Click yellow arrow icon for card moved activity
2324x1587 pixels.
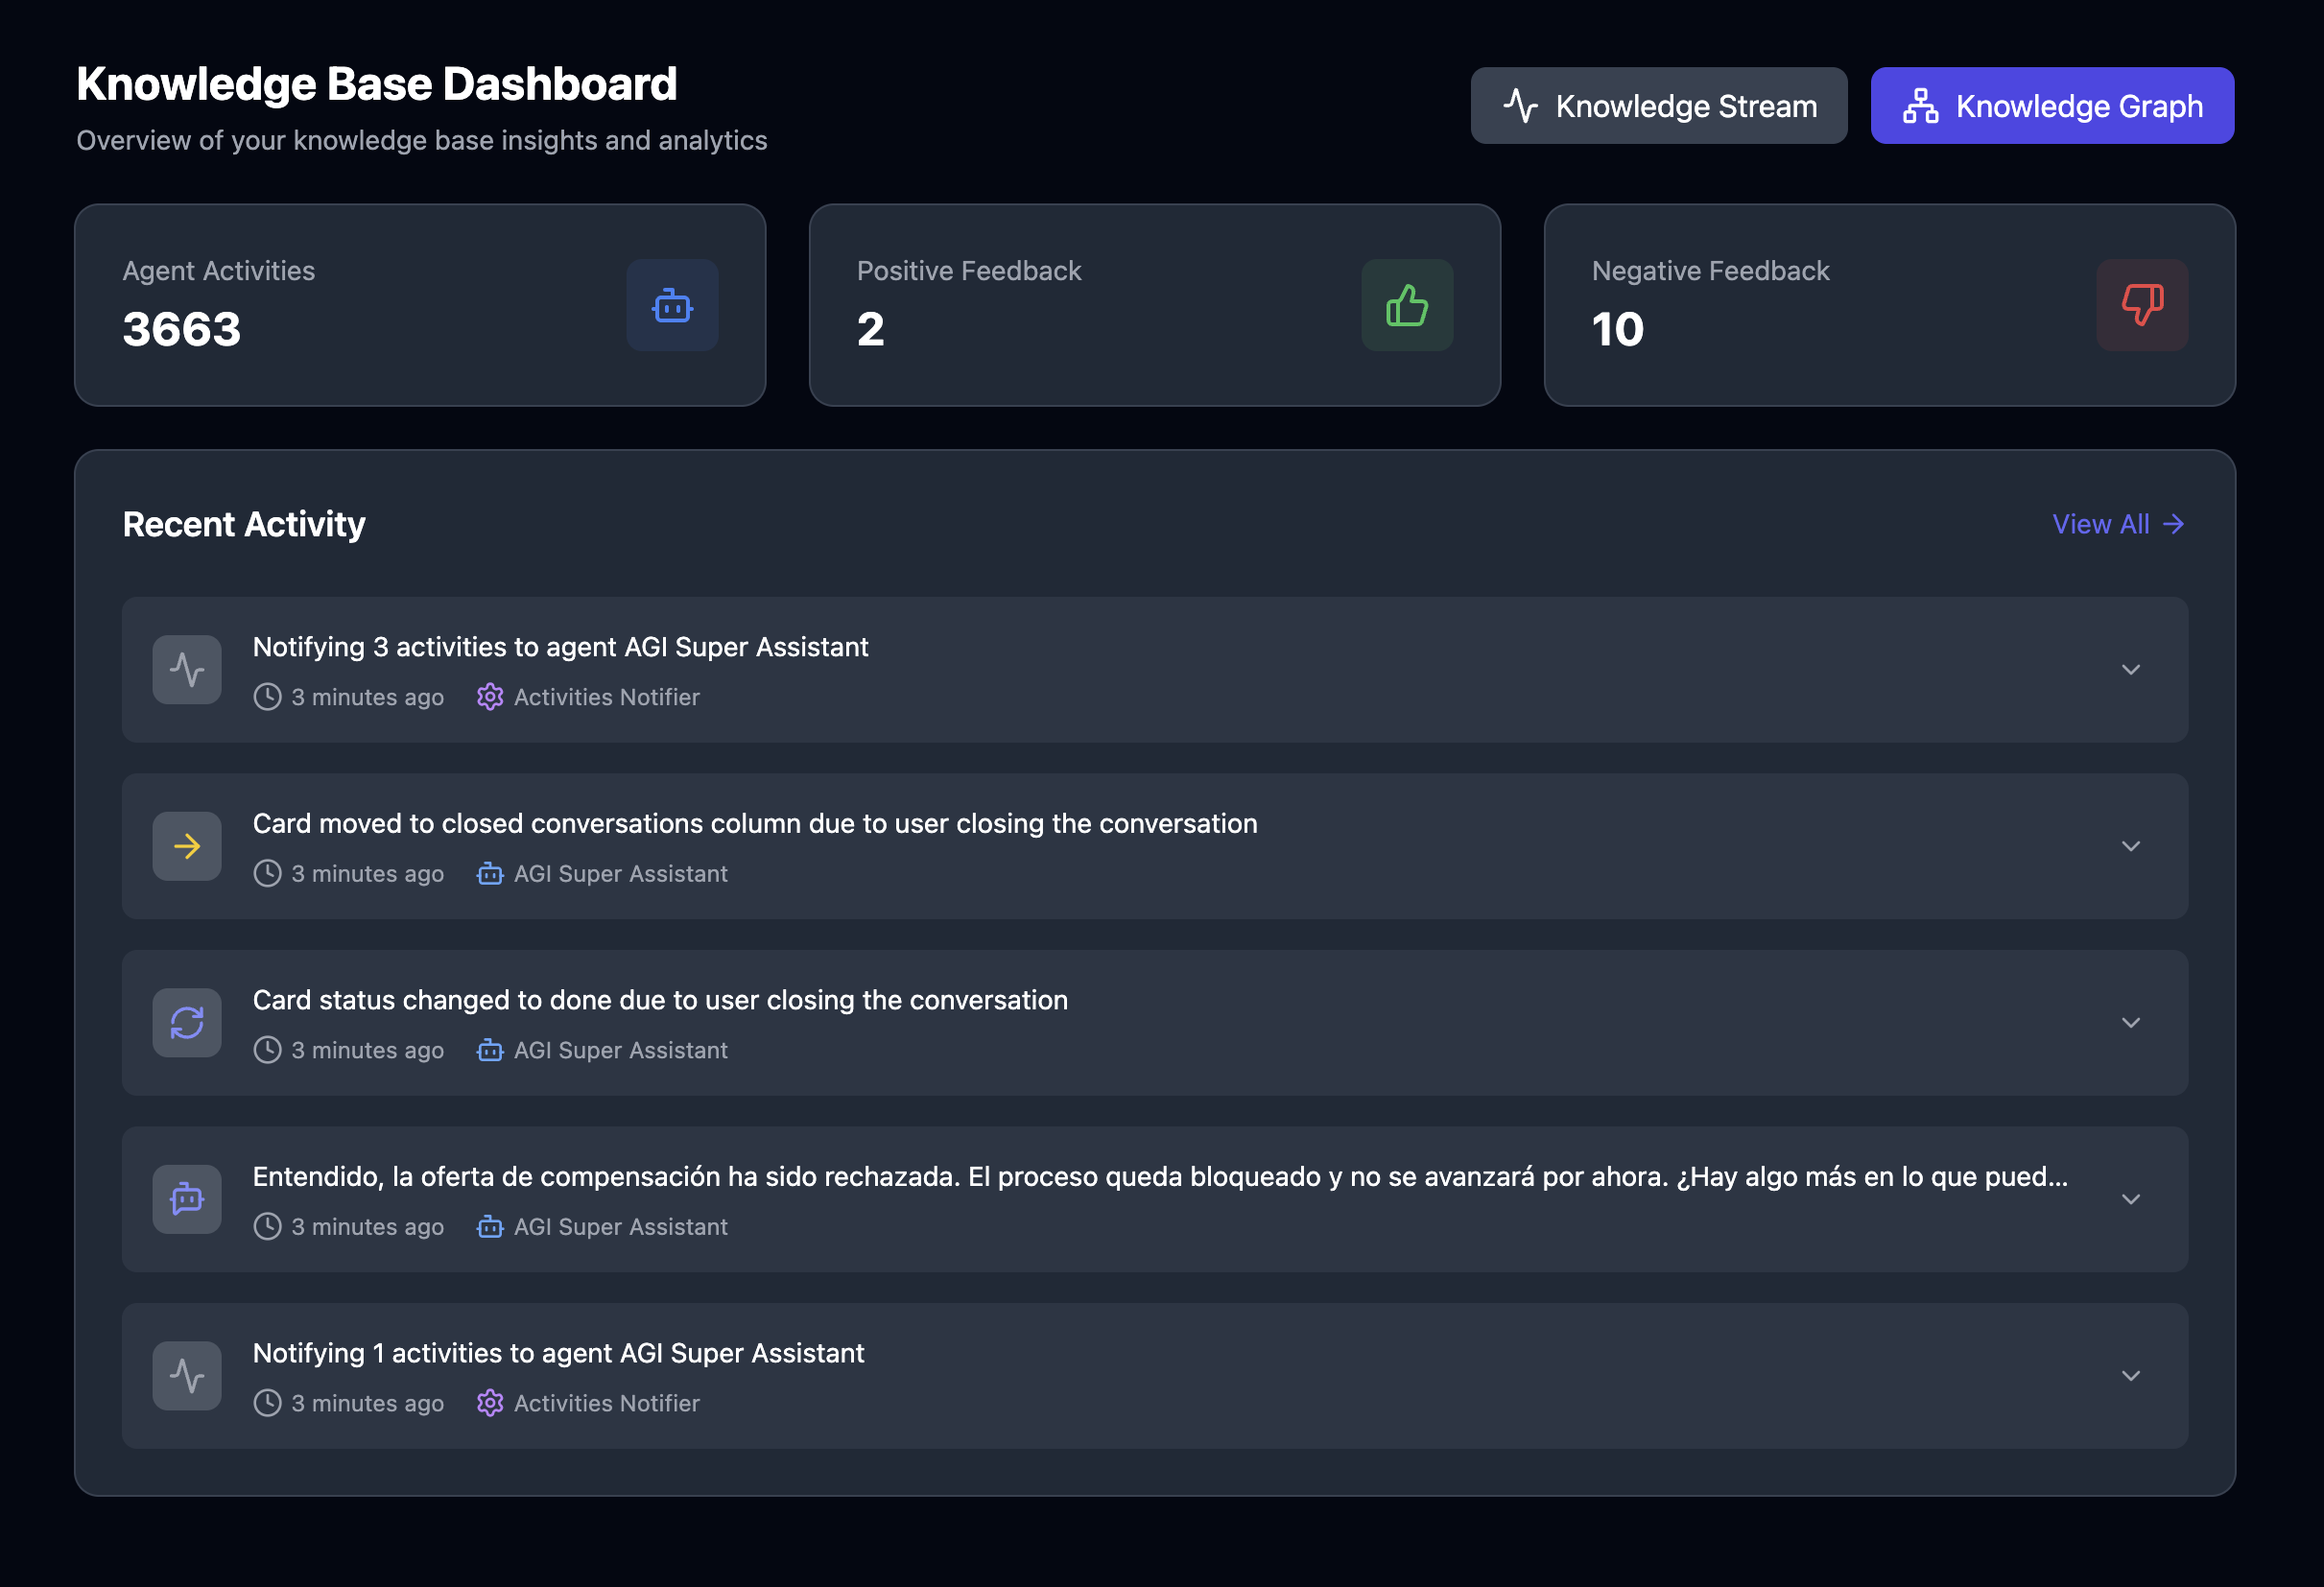pyautogui.click(x=187, y=846)
